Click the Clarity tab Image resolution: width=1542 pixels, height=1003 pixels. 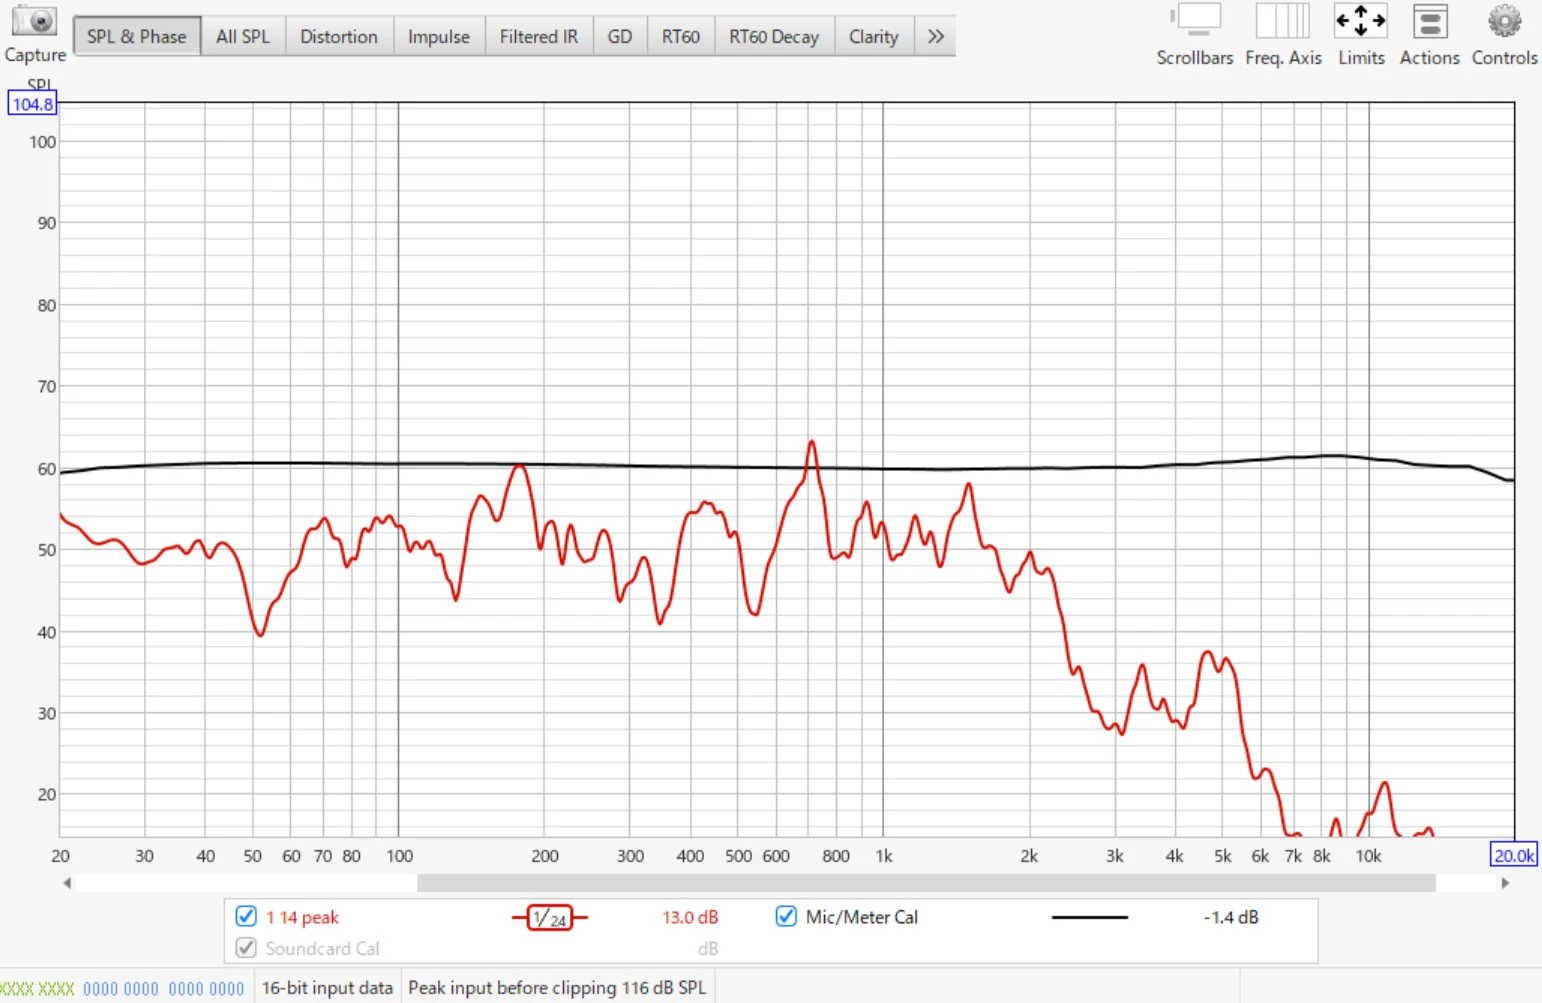pos(873,37)
